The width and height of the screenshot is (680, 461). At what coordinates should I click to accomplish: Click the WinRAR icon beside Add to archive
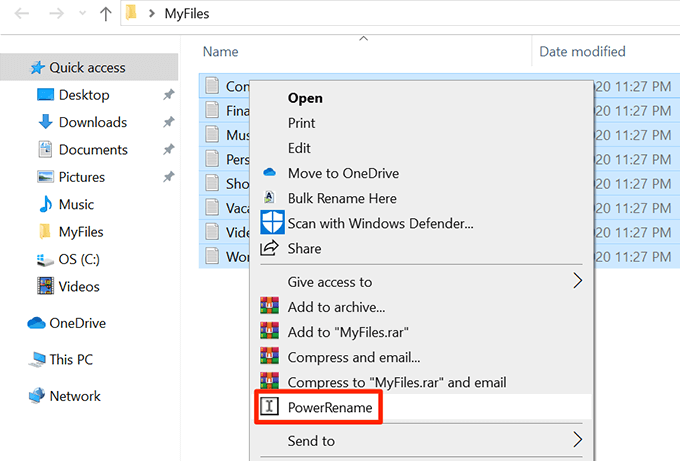click(x=269, y=307)
